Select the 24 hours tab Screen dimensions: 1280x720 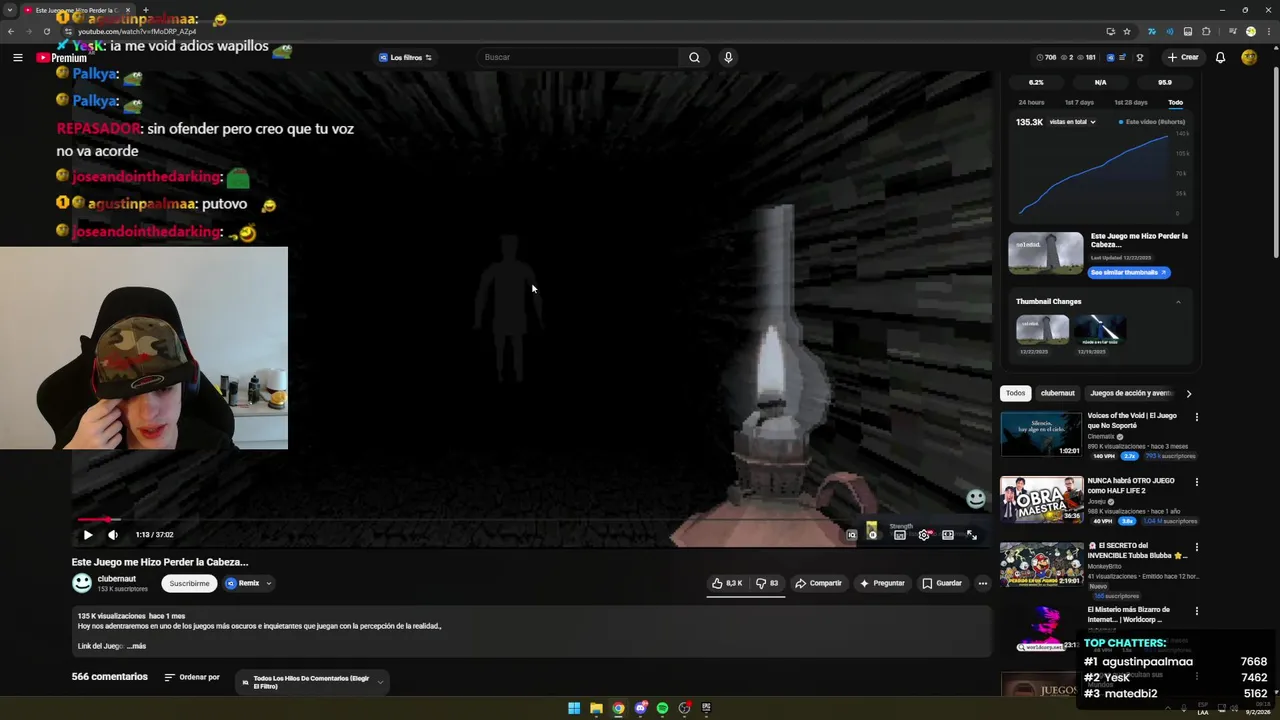tap(1031, 102)
